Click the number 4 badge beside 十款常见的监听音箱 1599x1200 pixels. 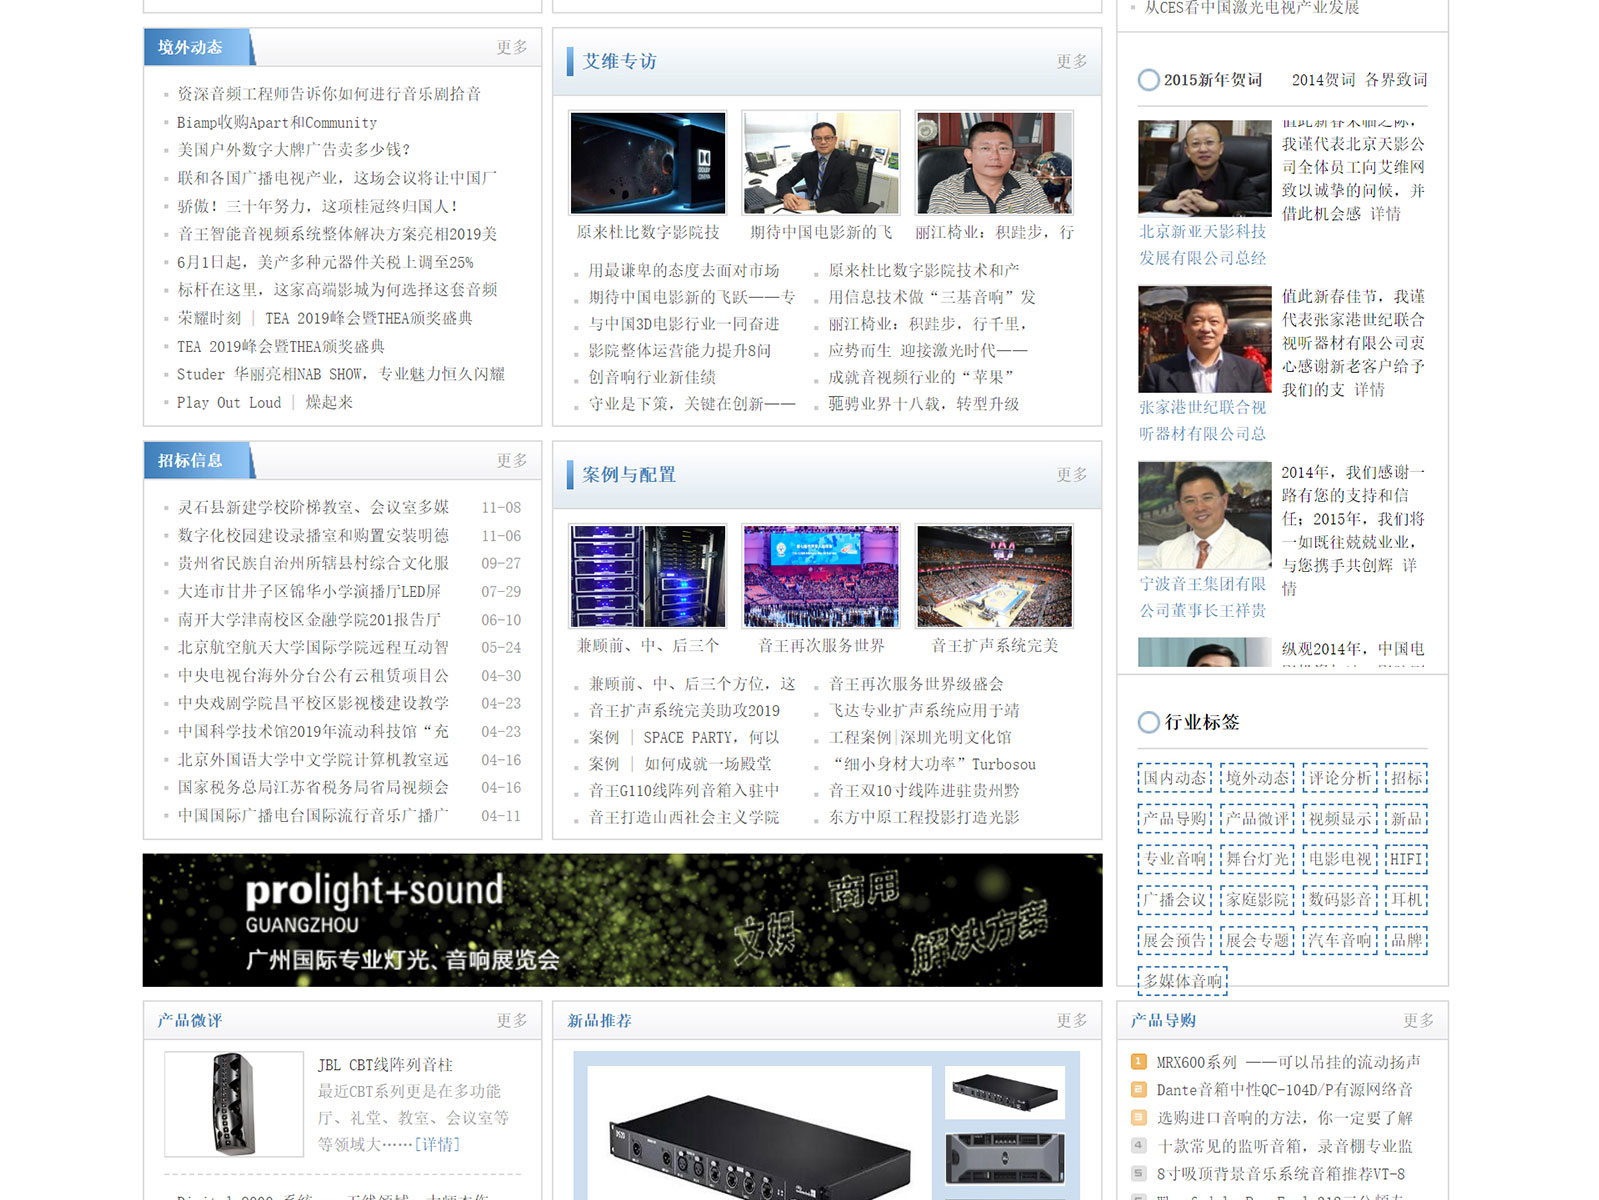click(1138, 1146)
